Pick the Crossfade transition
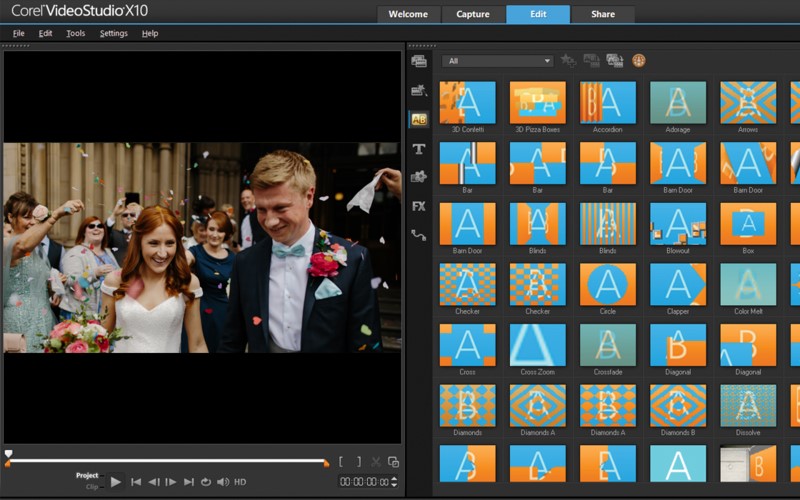This screenshot has height=500, width=800. [x=608, y=345]
